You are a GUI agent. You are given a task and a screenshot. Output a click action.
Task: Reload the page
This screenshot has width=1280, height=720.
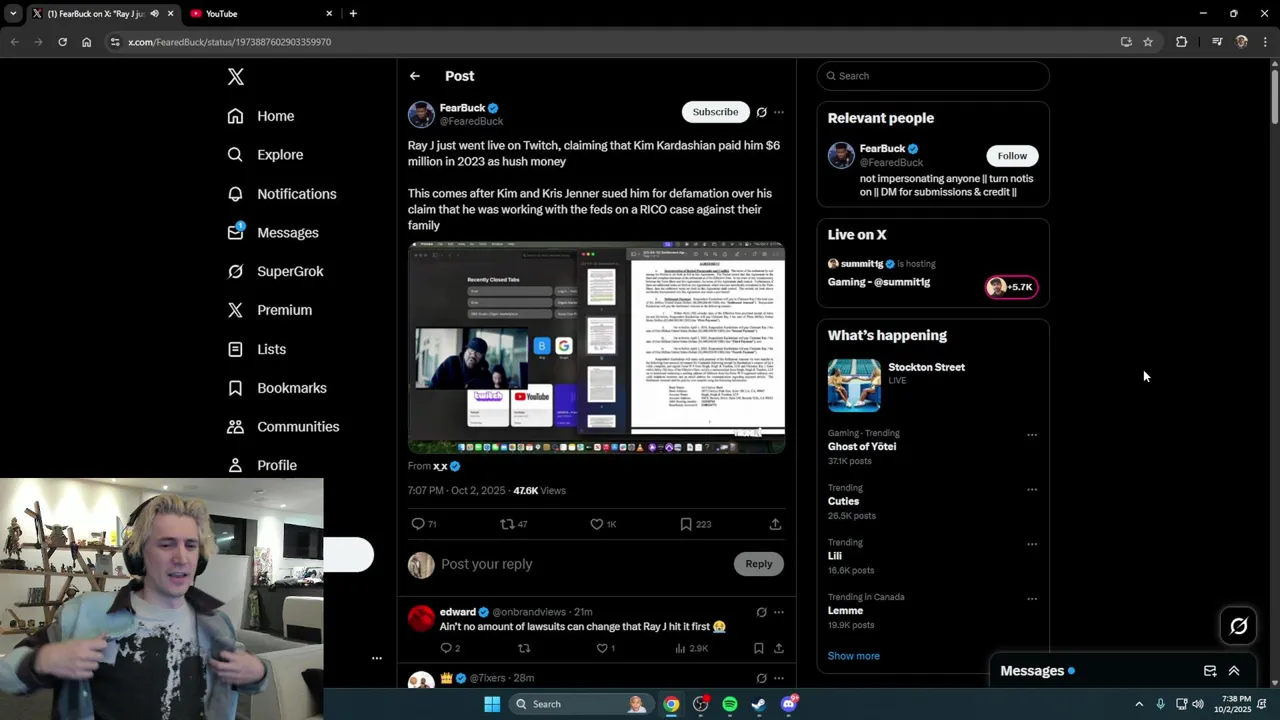pos(62,42)
